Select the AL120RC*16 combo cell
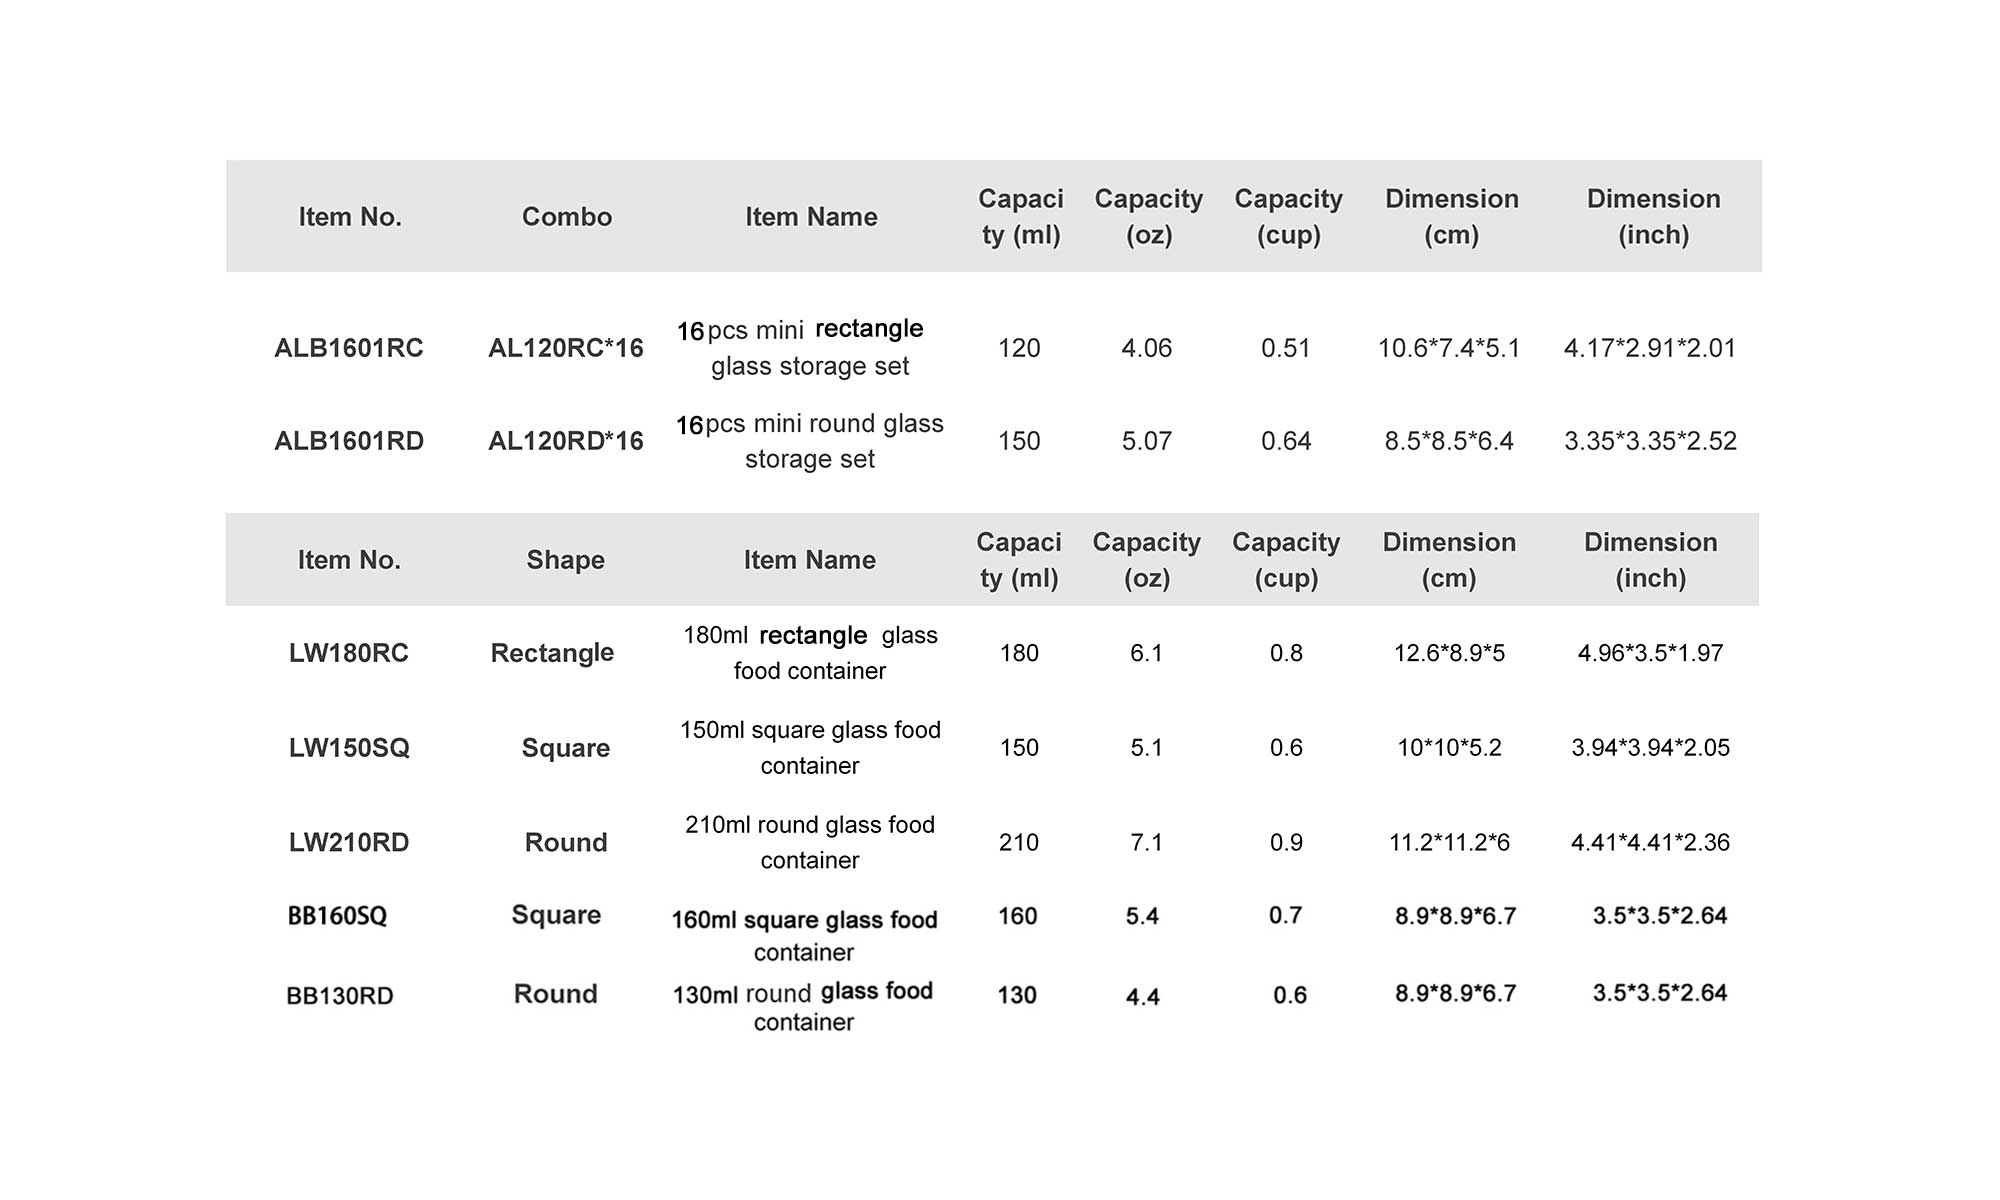The image size is (2000, 1200). click(566, 348)
